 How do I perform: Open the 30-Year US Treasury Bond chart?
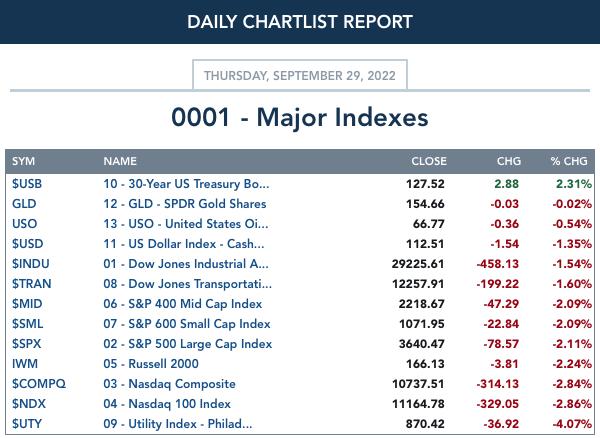click(x=186, y=184)
